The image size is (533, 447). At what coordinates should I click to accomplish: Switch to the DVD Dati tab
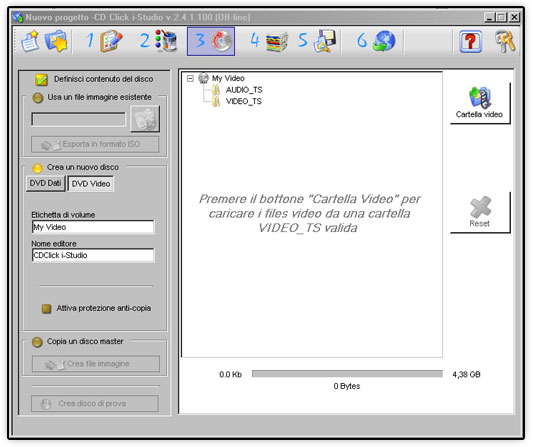45,184
